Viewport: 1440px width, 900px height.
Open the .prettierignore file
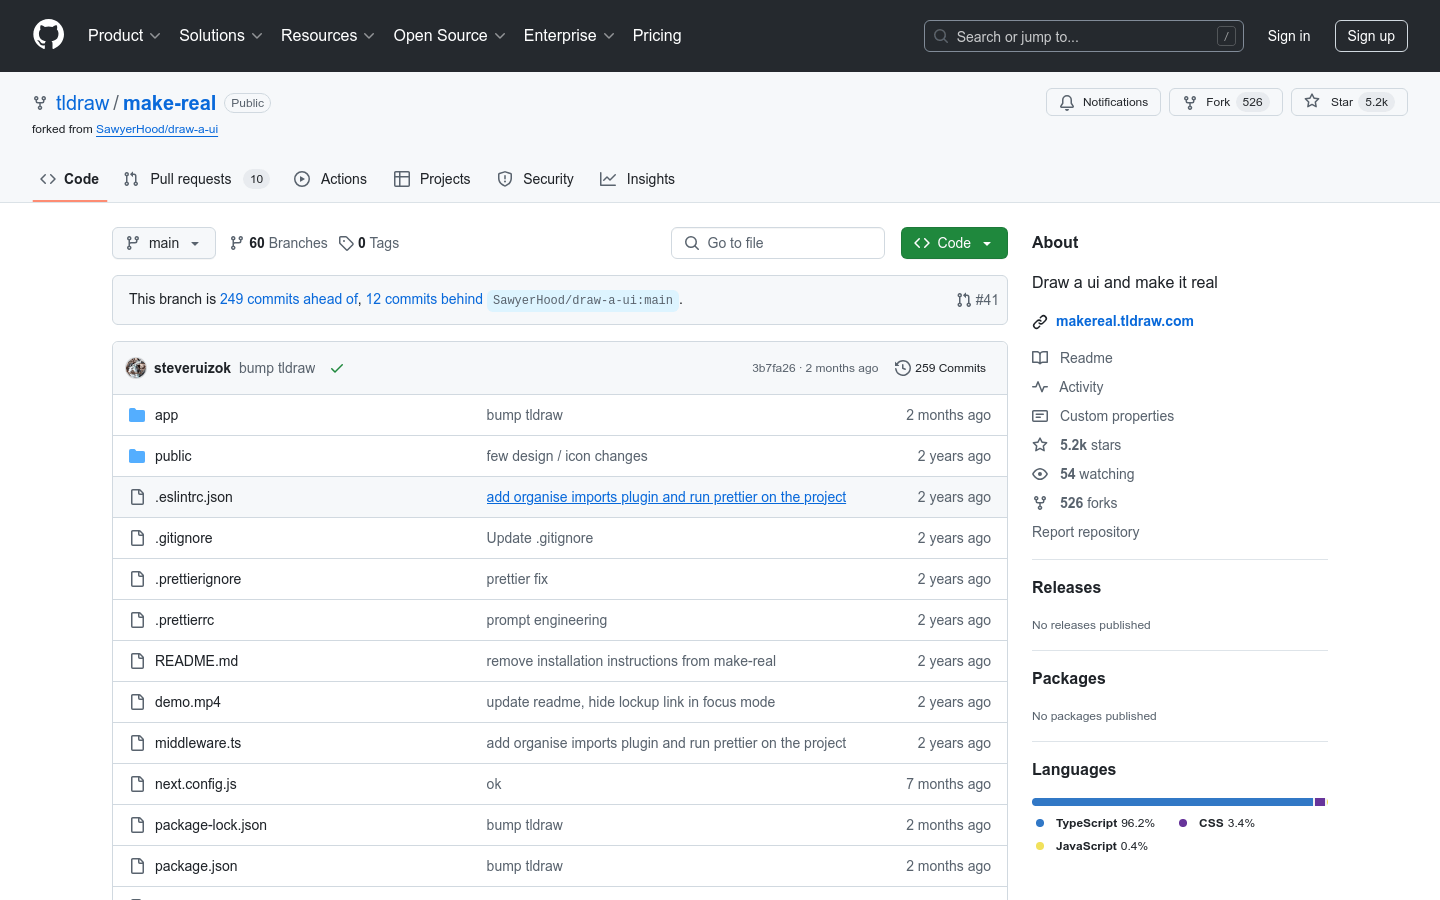(x=198, y=579)
